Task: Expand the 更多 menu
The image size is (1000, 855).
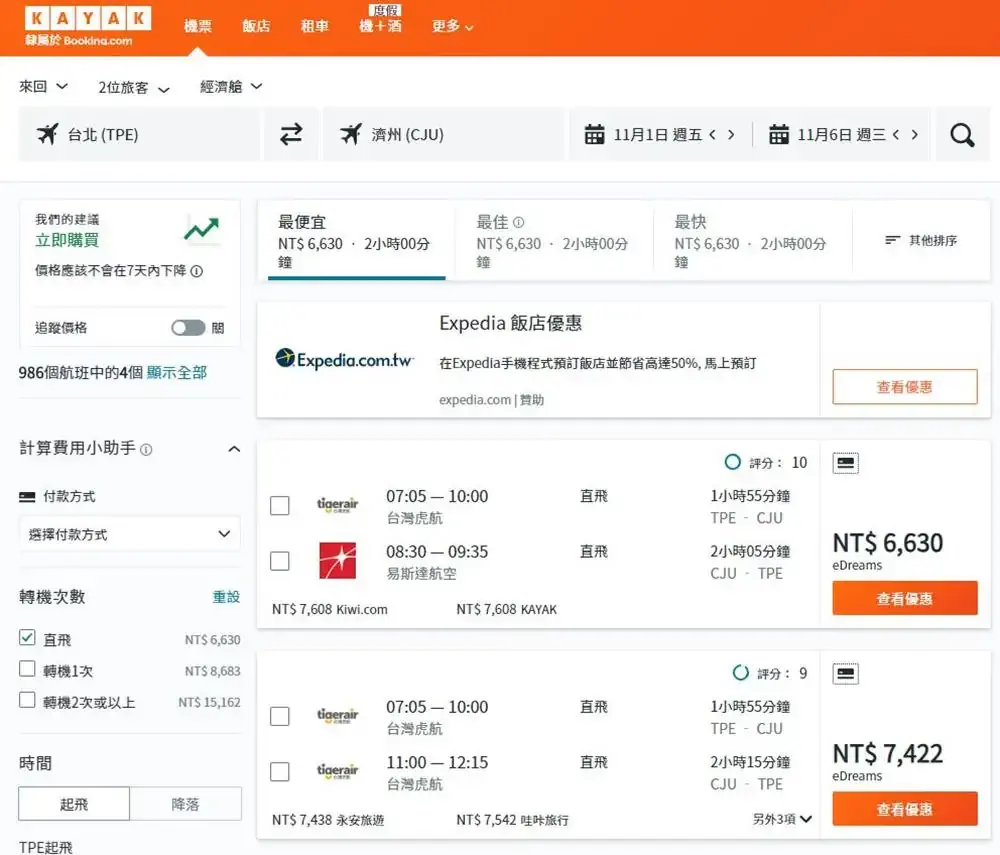Action: pos(452,26)
